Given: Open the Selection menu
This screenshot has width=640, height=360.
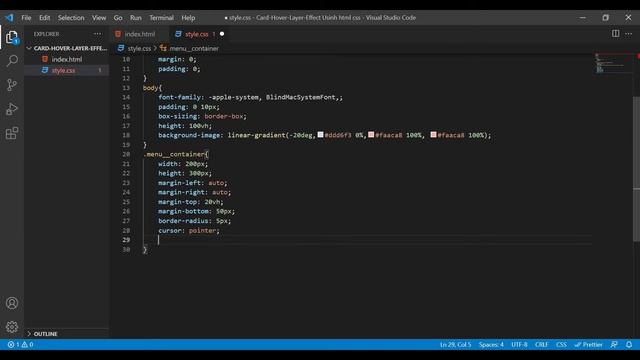Looking at the screenshot, I should pyautogui.click(x=71, y=18).
